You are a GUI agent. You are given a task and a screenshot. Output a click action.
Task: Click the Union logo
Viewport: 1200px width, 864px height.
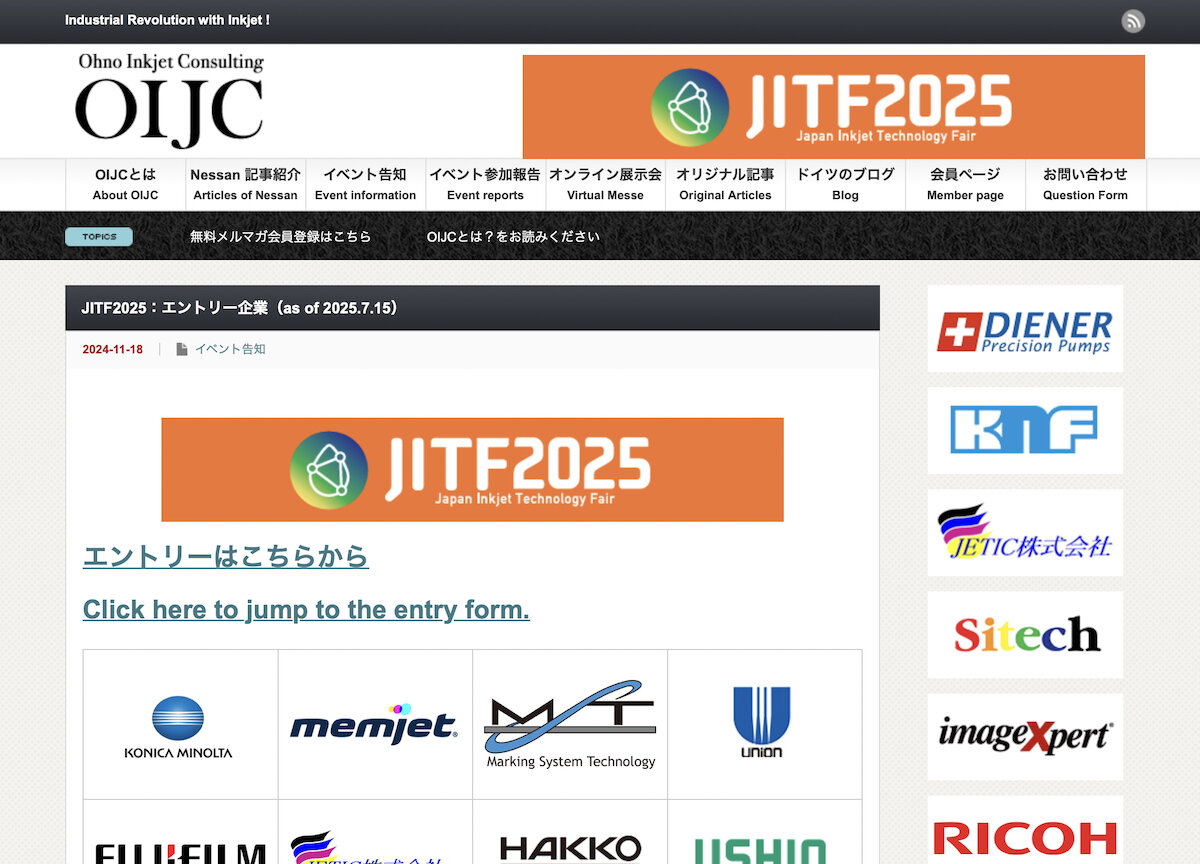pyautogui.click(x=762, y=722)
